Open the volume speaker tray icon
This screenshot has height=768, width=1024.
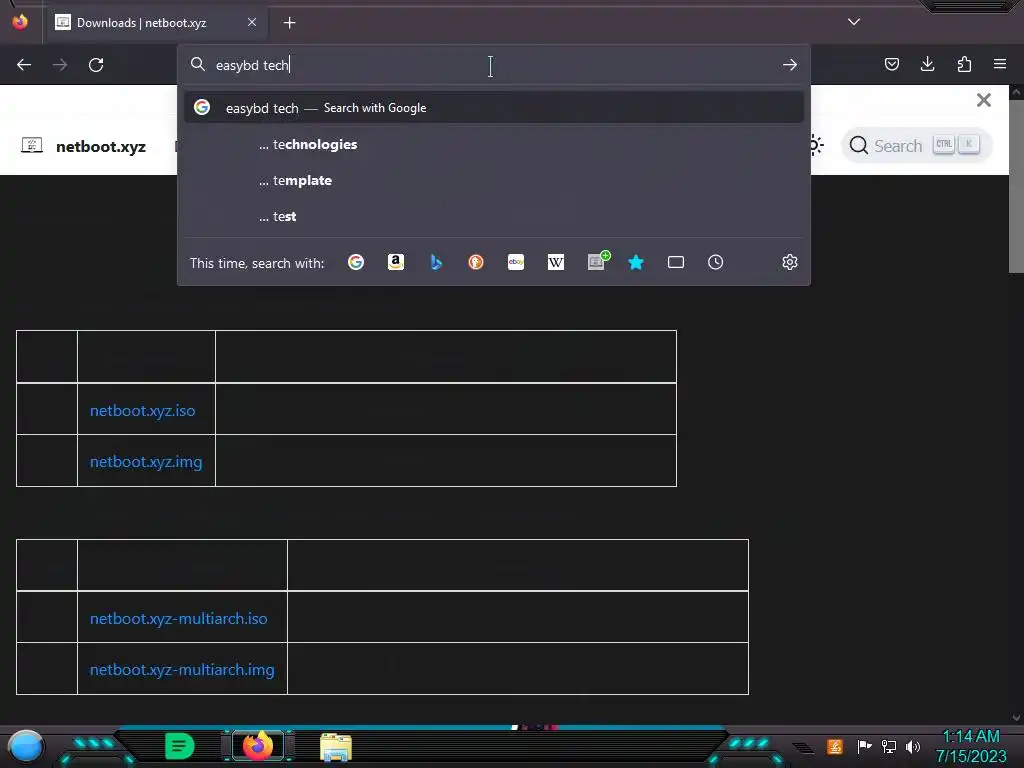point(913,746)
